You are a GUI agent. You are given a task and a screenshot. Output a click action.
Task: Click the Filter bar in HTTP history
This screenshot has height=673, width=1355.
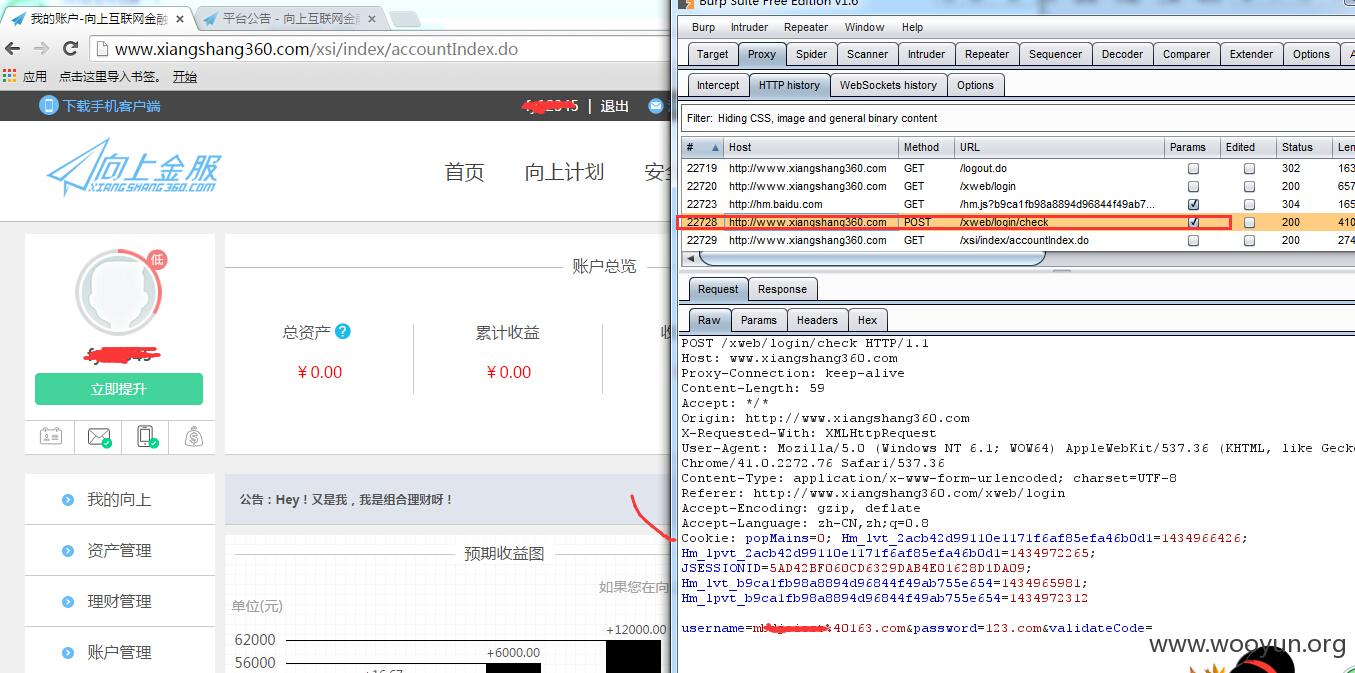1017,118
